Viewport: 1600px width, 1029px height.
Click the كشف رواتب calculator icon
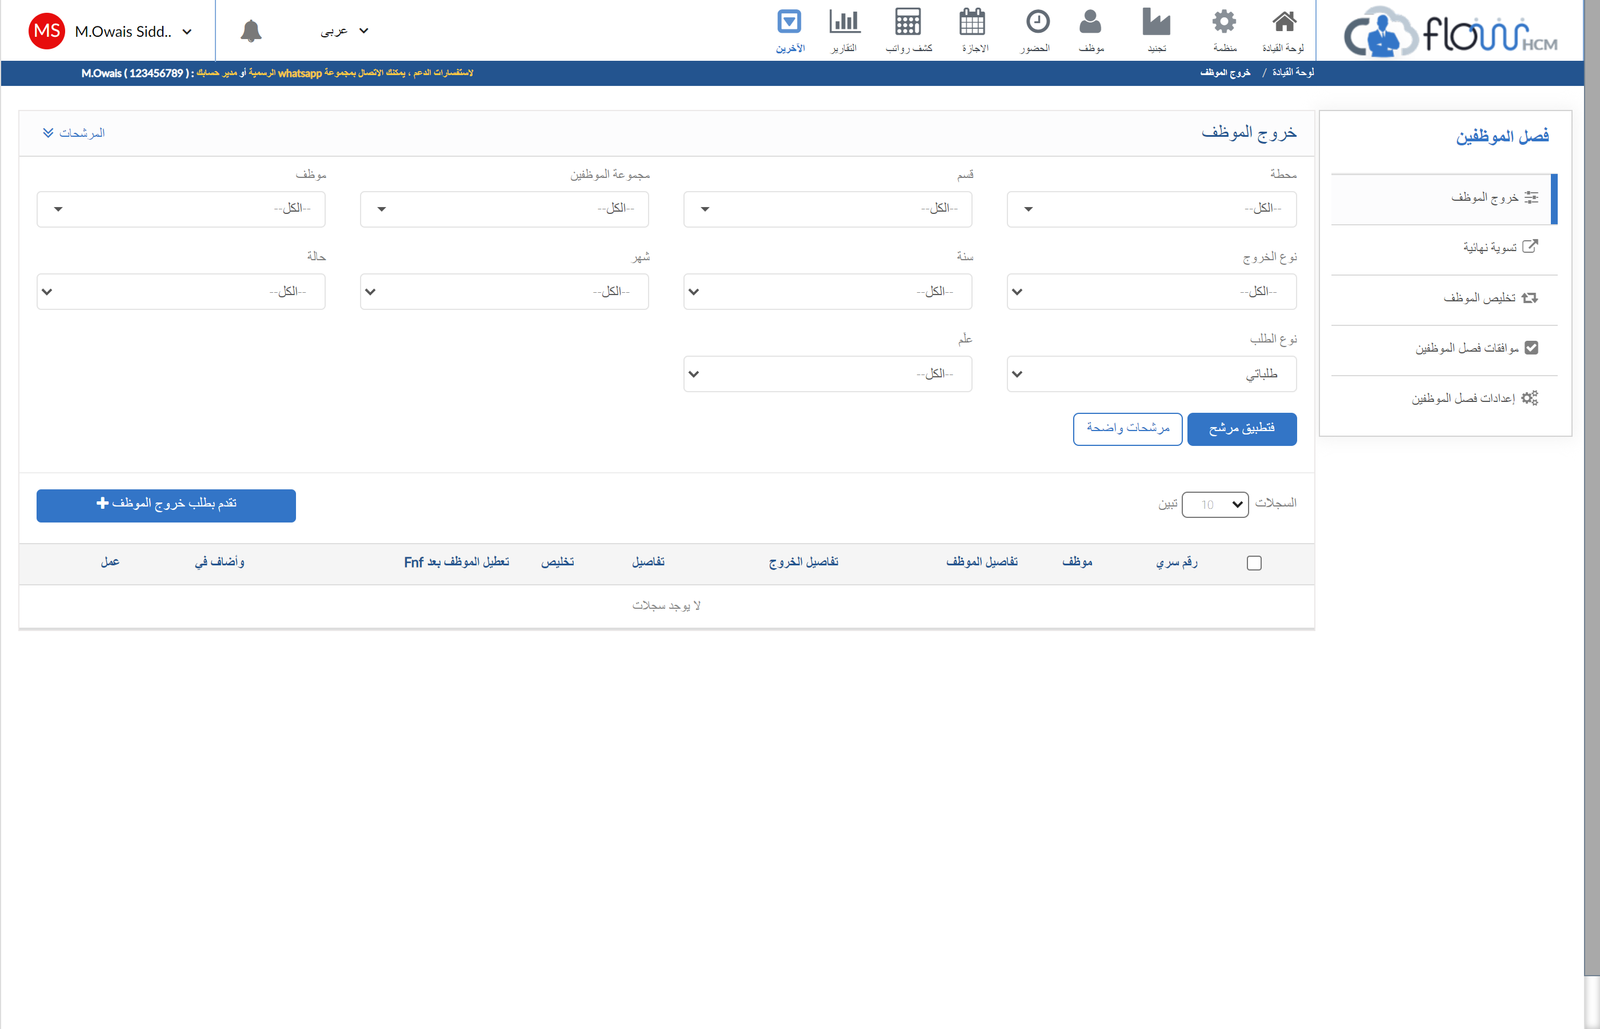pyautogui.click(x=908, y=23)
